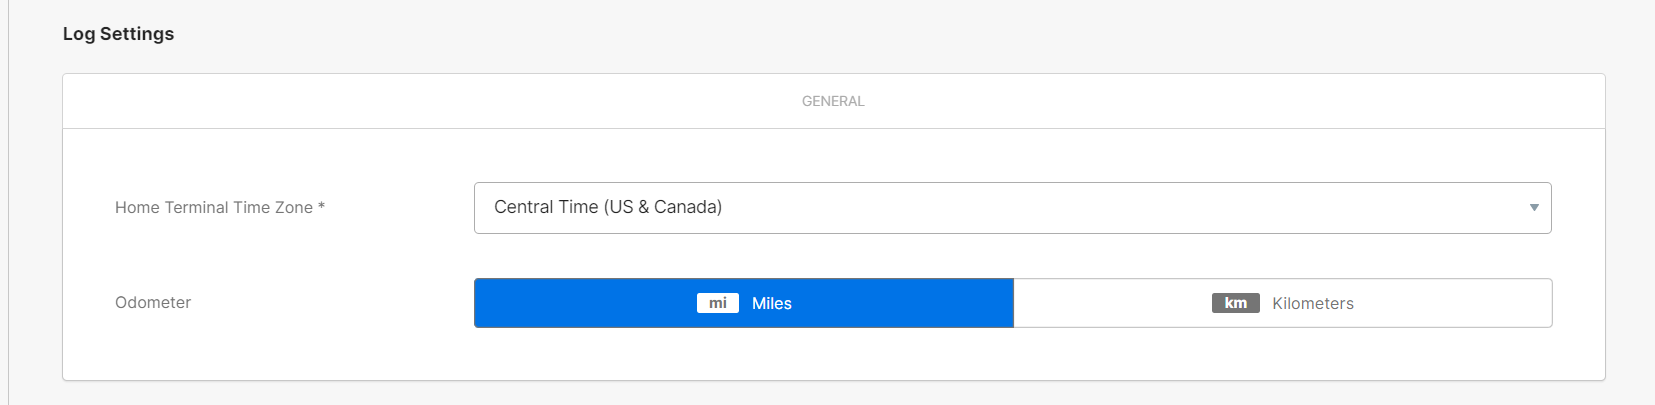Click the Home Terminal Time Zone label
The image size is (1655, 405).
213,208
